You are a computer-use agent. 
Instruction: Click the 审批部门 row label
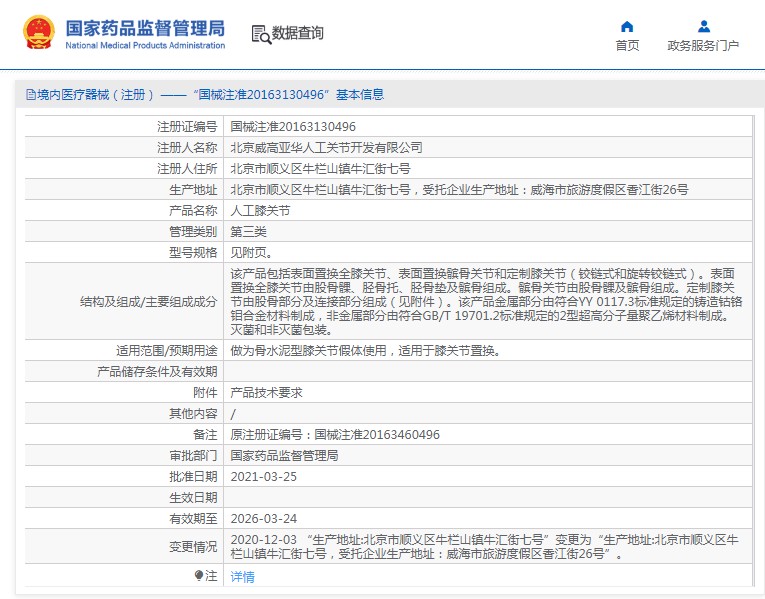point(193,456)
